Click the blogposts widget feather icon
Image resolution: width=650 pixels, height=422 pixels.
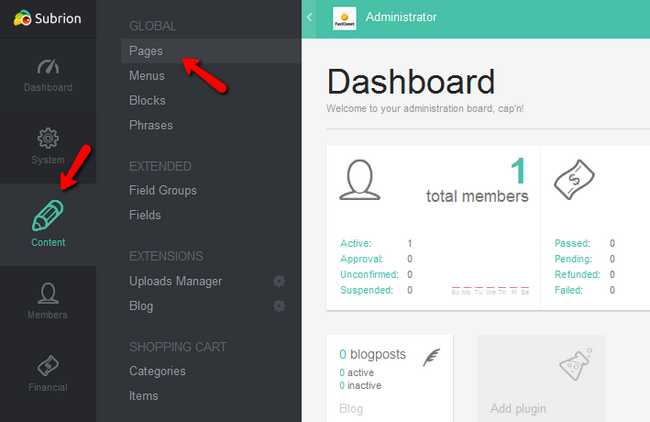tap(431, 357)
